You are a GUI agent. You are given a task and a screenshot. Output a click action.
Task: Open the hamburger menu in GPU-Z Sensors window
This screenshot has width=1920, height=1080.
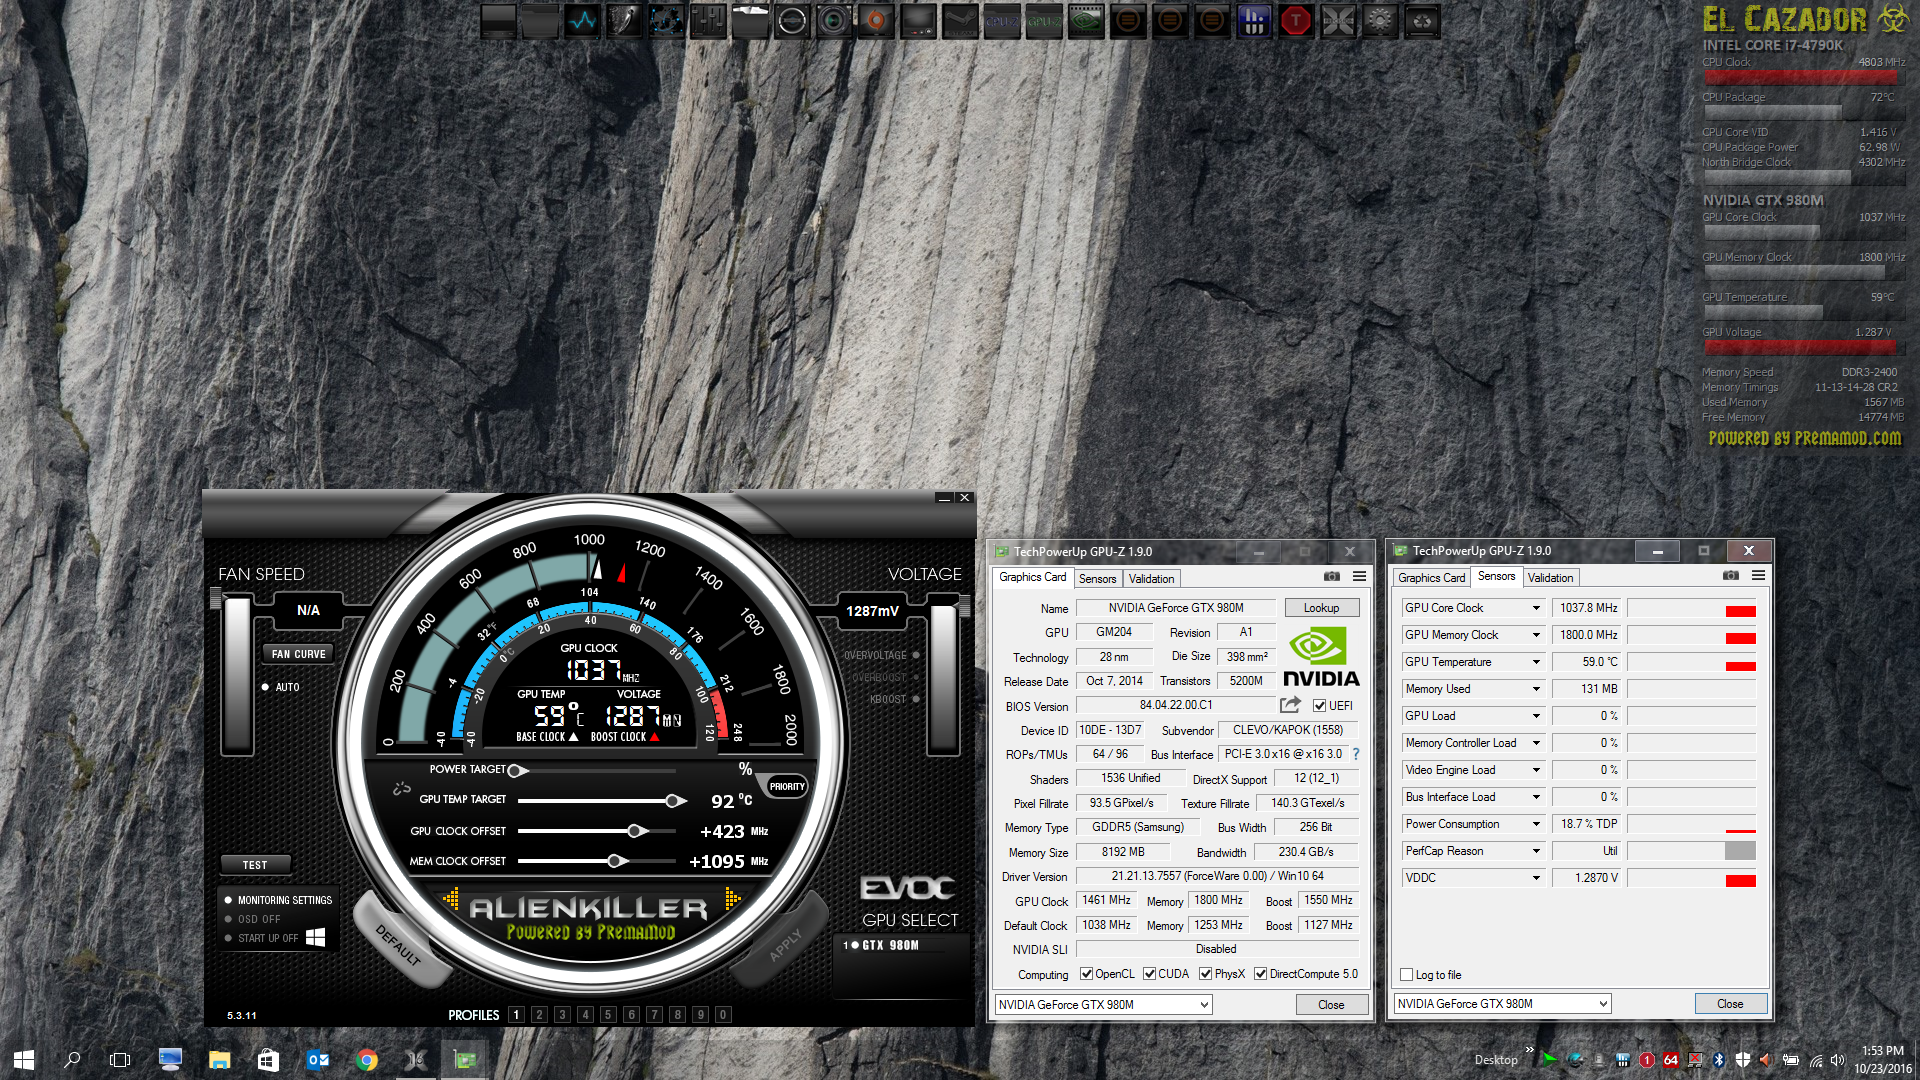1758,576
